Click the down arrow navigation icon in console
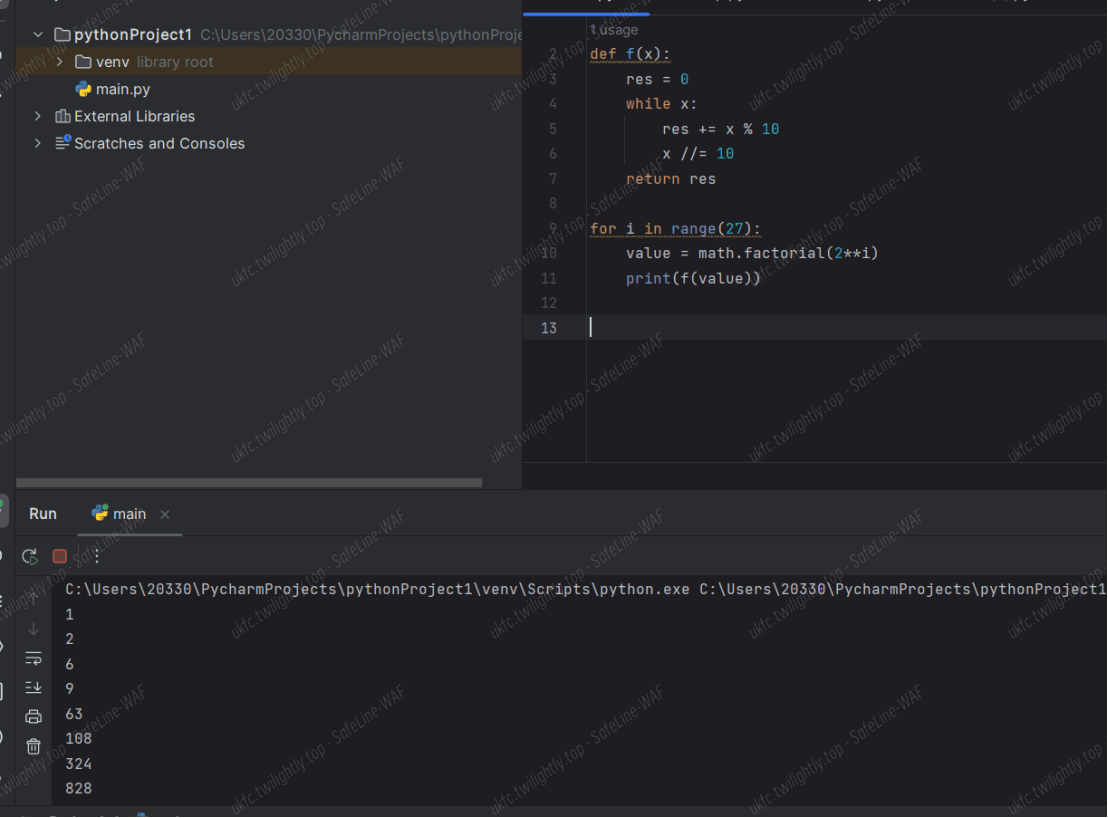 (33, 629)
